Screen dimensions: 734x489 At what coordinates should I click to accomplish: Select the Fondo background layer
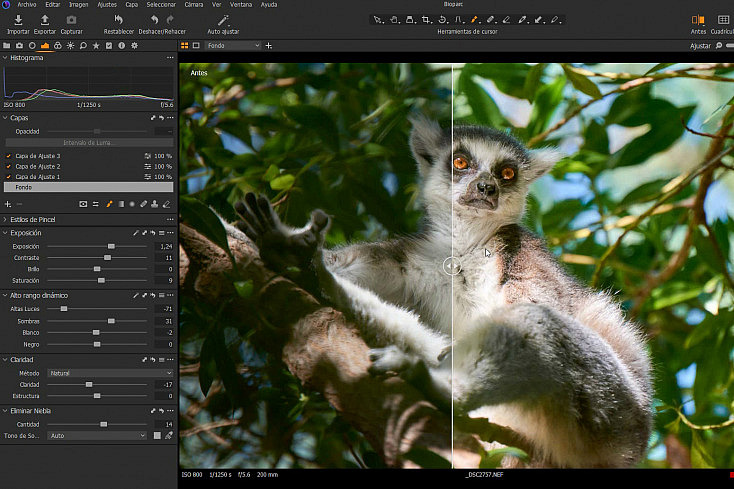tap(89, 187)
